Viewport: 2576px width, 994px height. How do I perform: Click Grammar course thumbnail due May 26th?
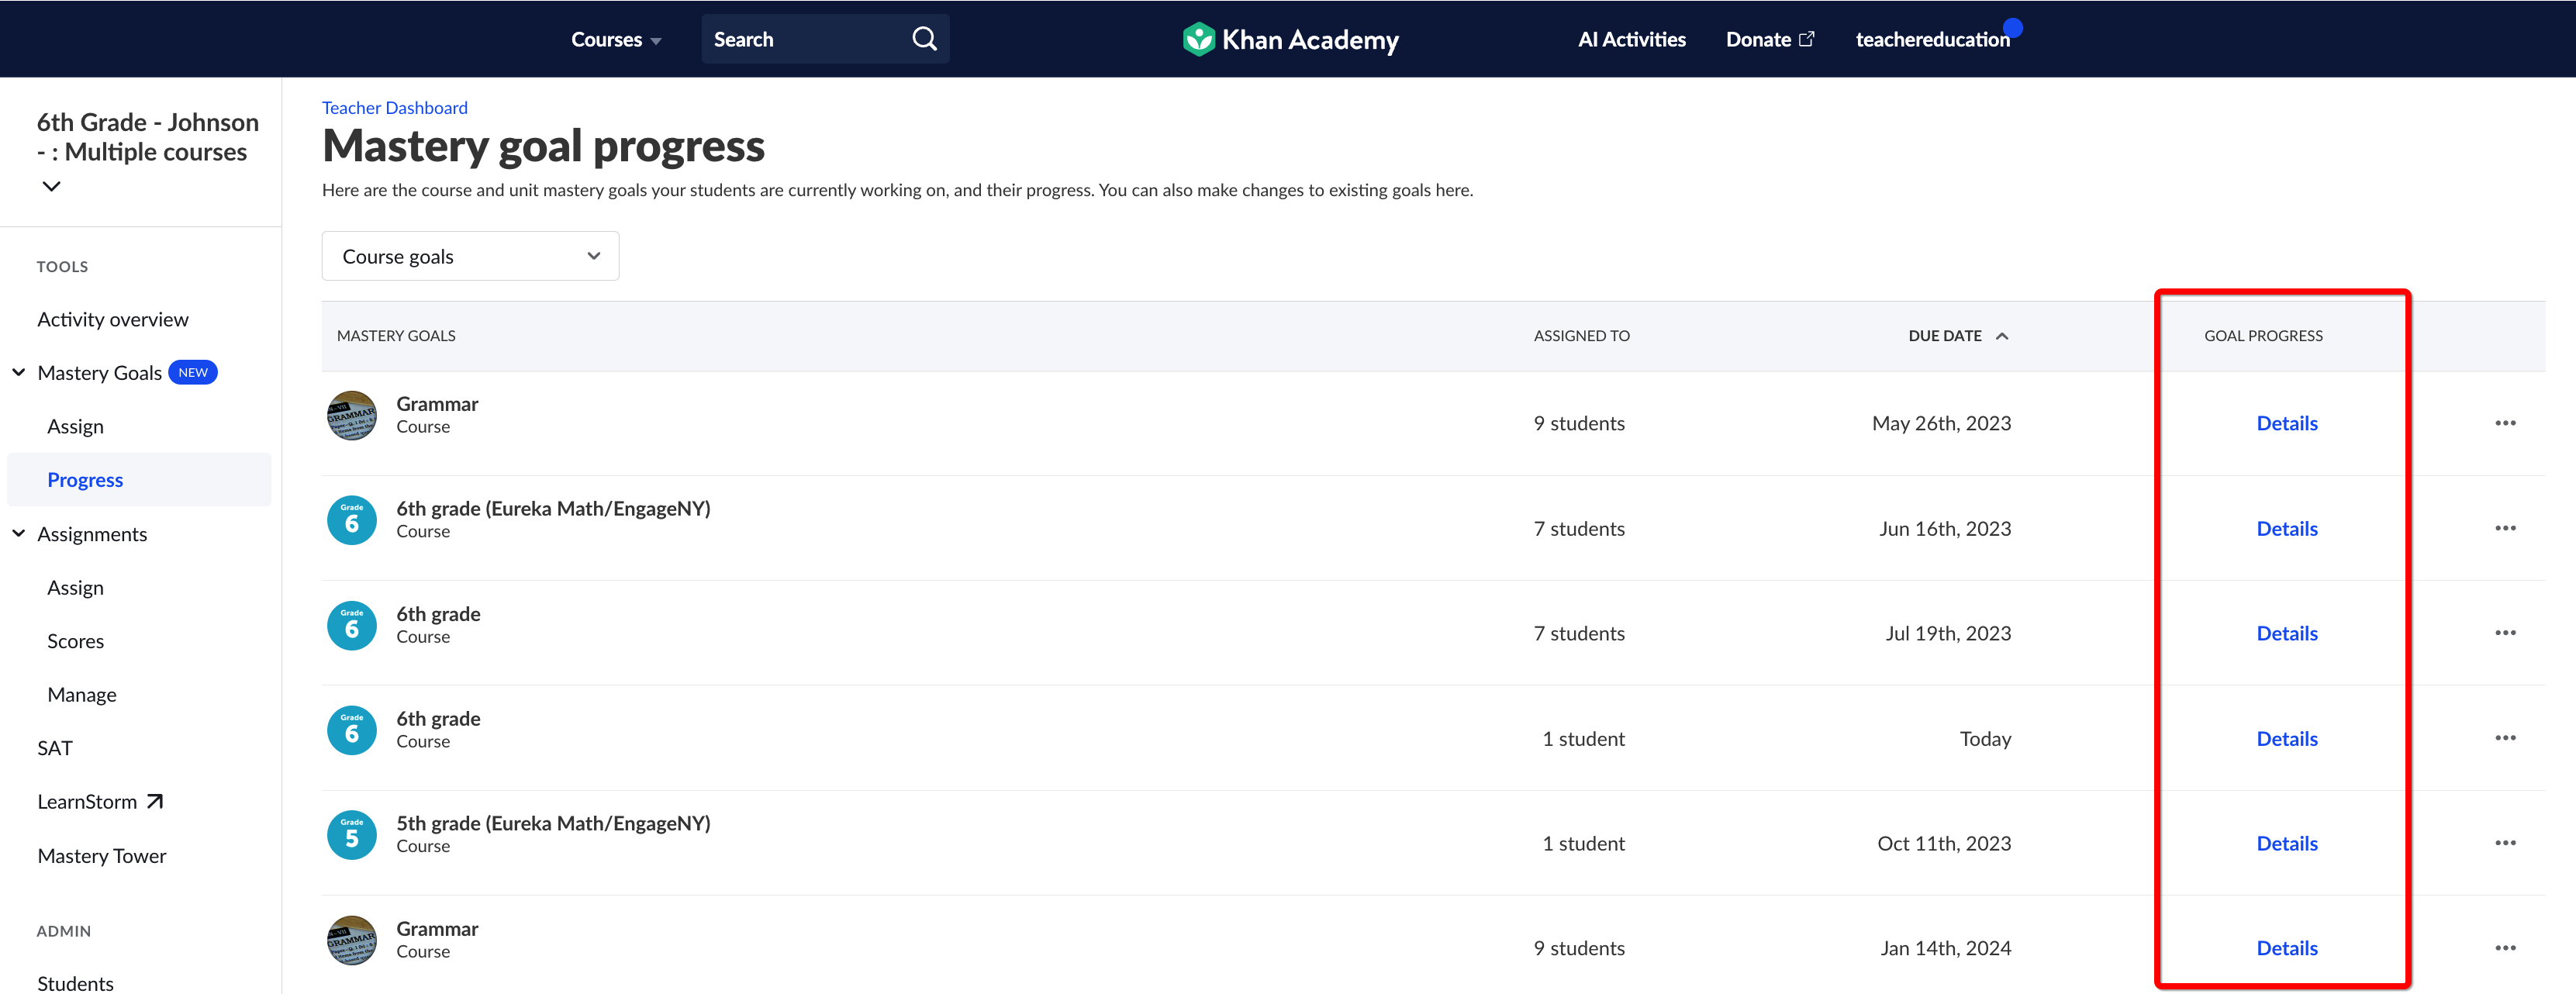click(x=352, y=415)
